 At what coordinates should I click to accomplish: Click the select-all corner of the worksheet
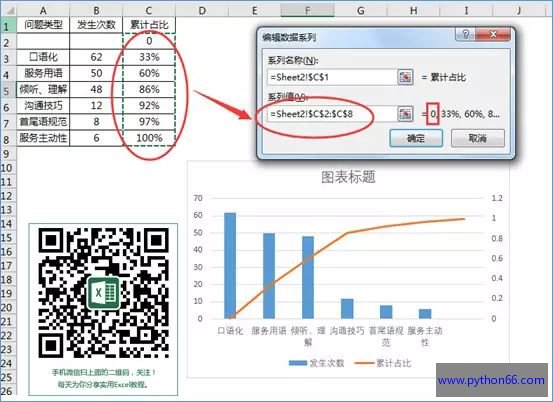tap(8, 10)
